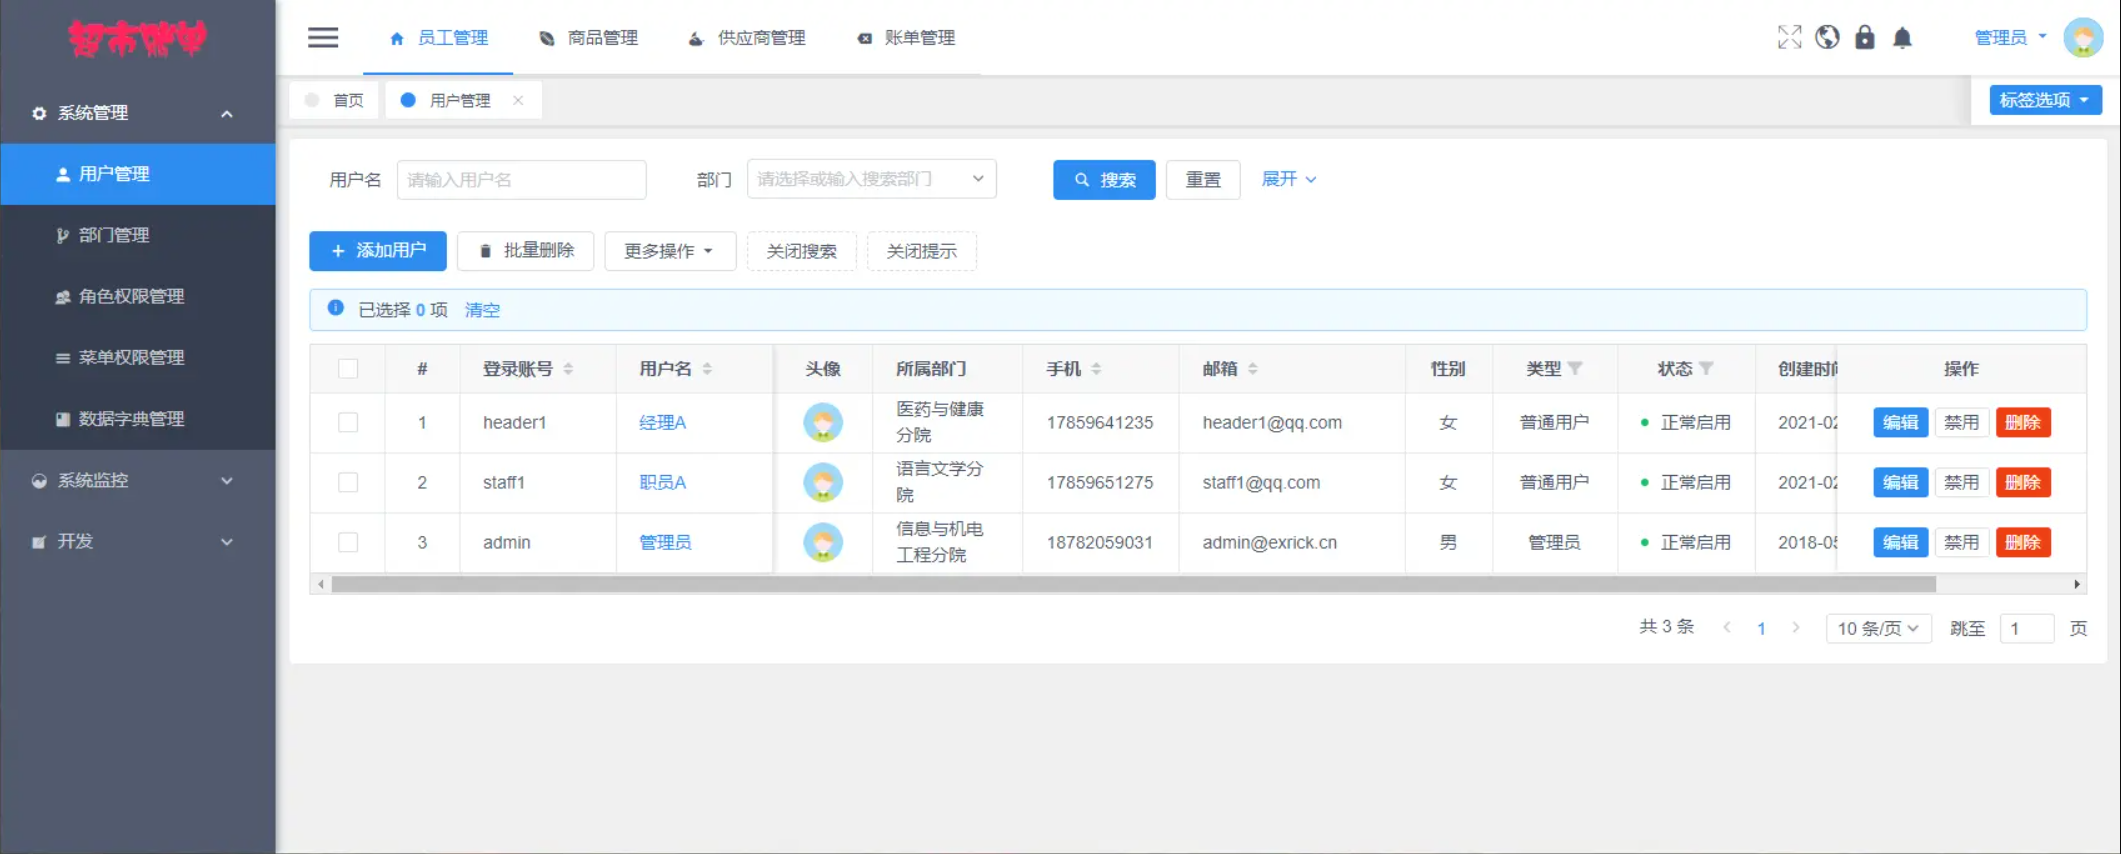Screen dimensions: 2121x854
Task: Filter the 状态 column with funnel icon
Action: 1707,369
